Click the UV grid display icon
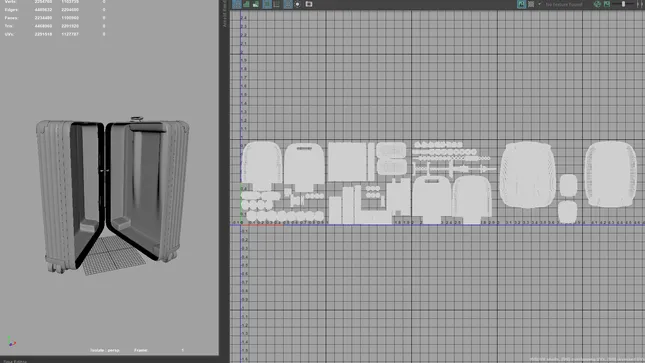 tap(276, 4)
